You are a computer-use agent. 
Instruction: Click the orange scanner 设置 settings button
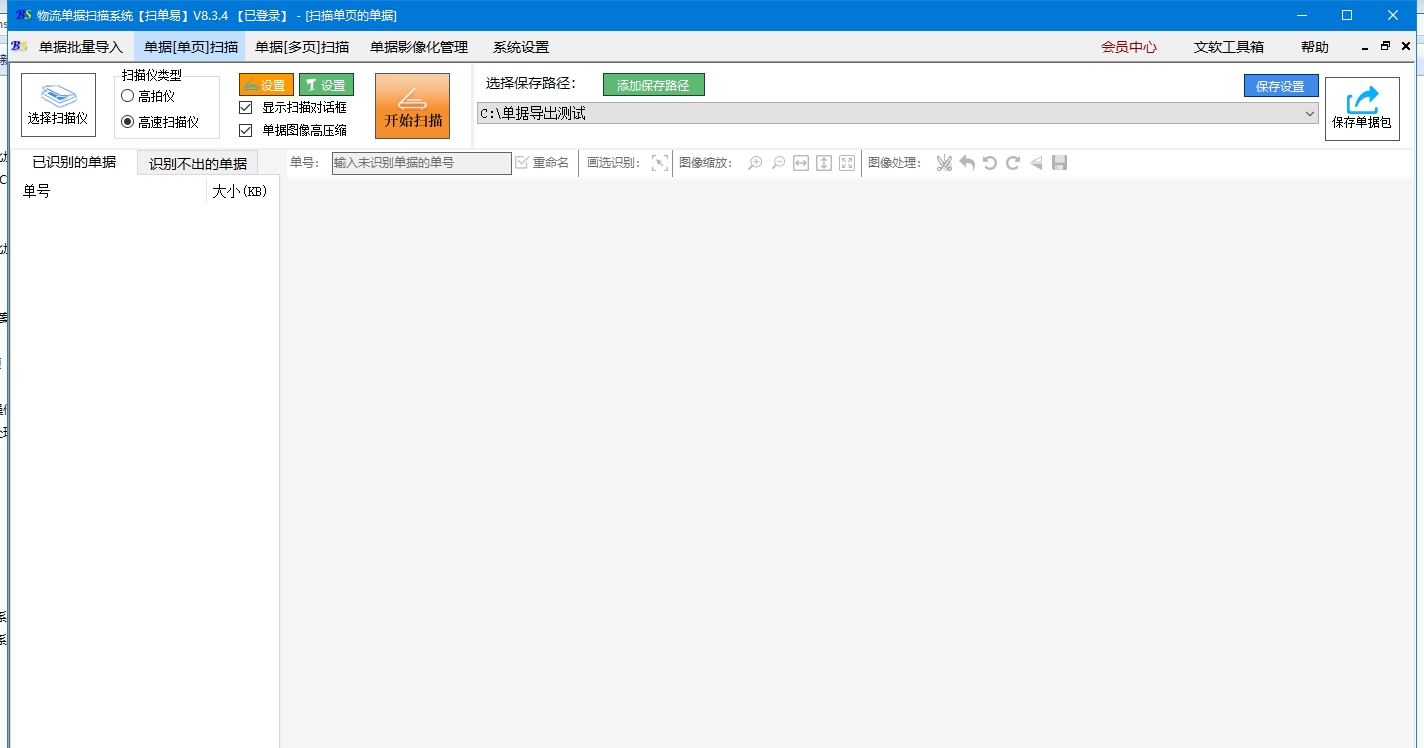click(x=265, y=85)
